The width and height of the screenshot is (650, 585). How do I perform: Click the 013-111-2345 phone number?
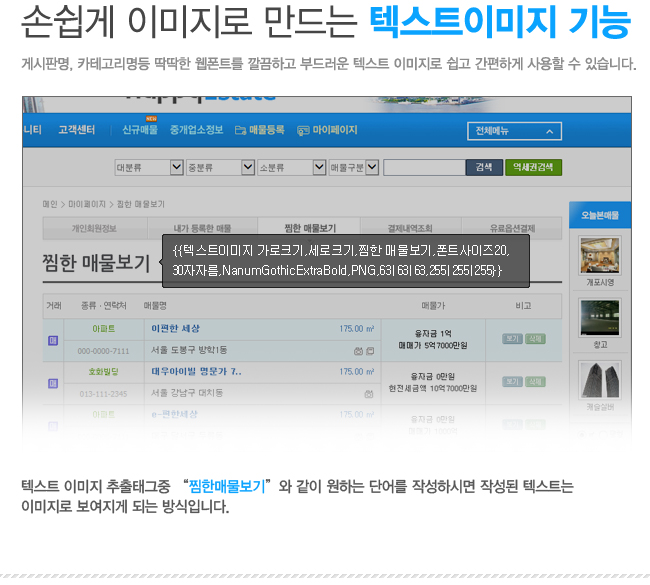click(103, 394)
